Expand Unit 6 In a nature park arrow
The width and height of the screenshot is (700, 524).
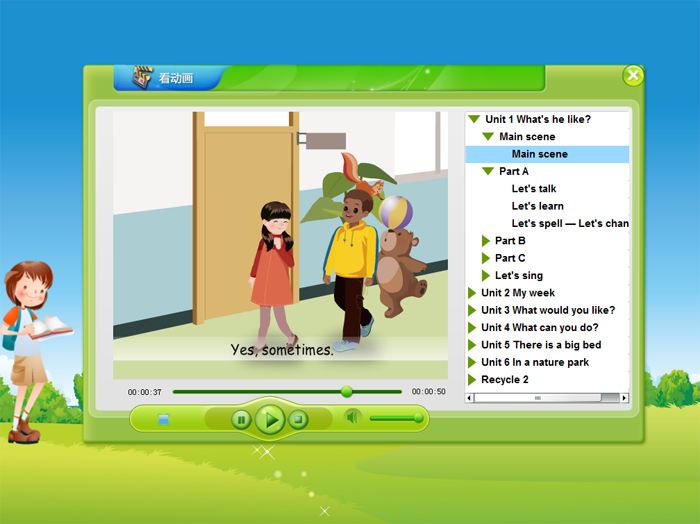click(x=472, y=362)
